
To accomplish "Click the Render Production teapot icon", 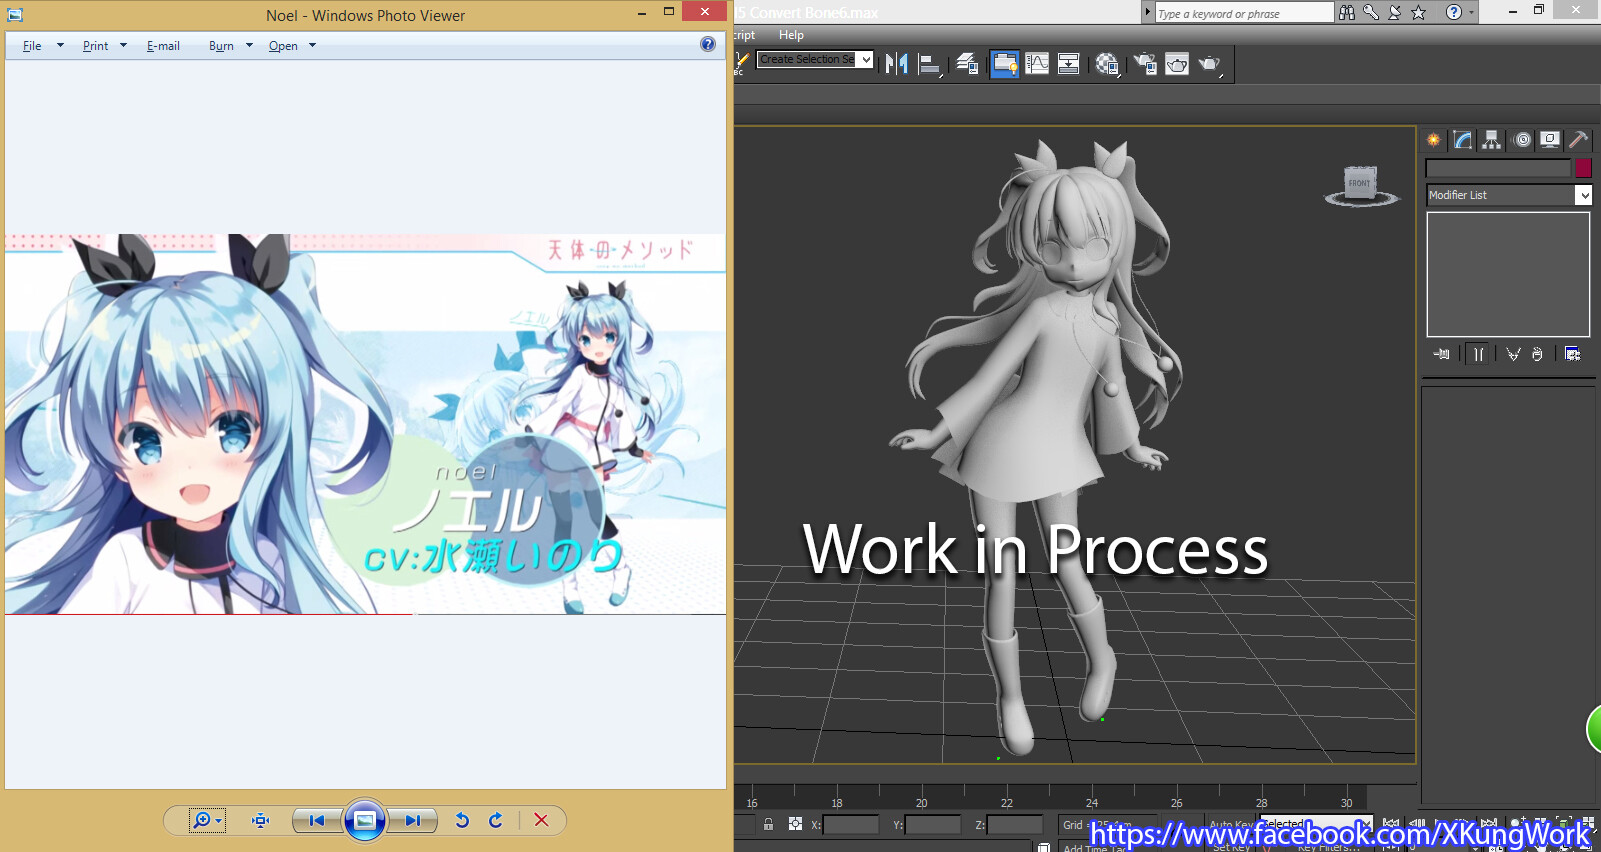I will pos(1210,64).
